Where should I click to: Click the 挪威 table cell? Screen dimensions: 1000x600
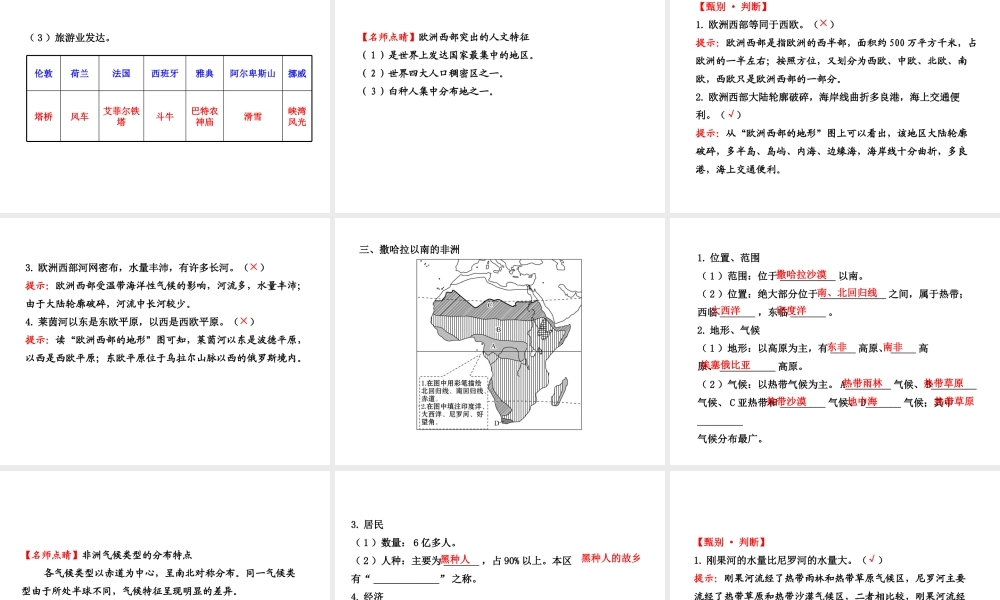[x=297, y=73]
